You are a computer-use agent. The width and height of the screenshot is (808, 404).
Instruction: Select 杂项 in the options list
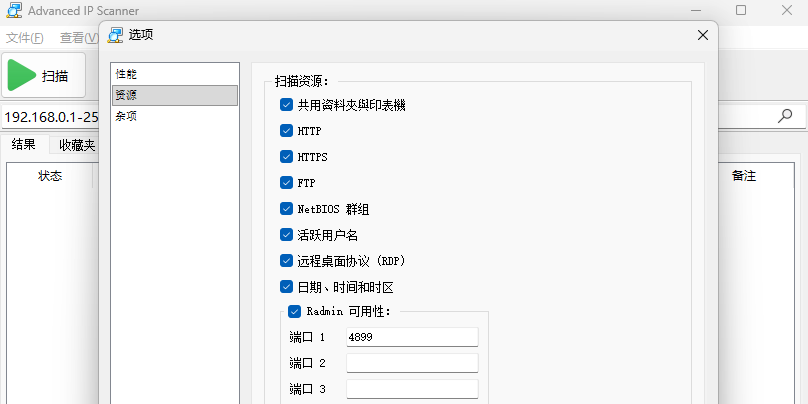tap(175, 116)
